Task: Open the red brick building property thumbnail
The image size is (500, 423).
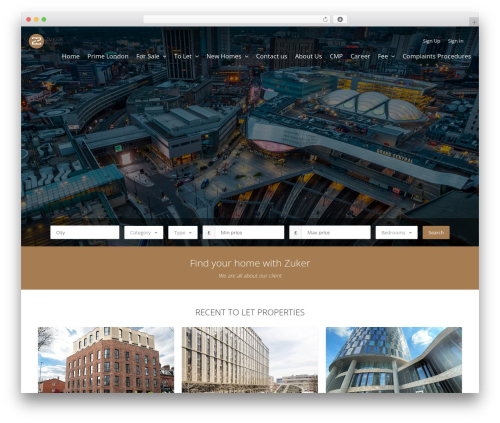Action: 106,360
